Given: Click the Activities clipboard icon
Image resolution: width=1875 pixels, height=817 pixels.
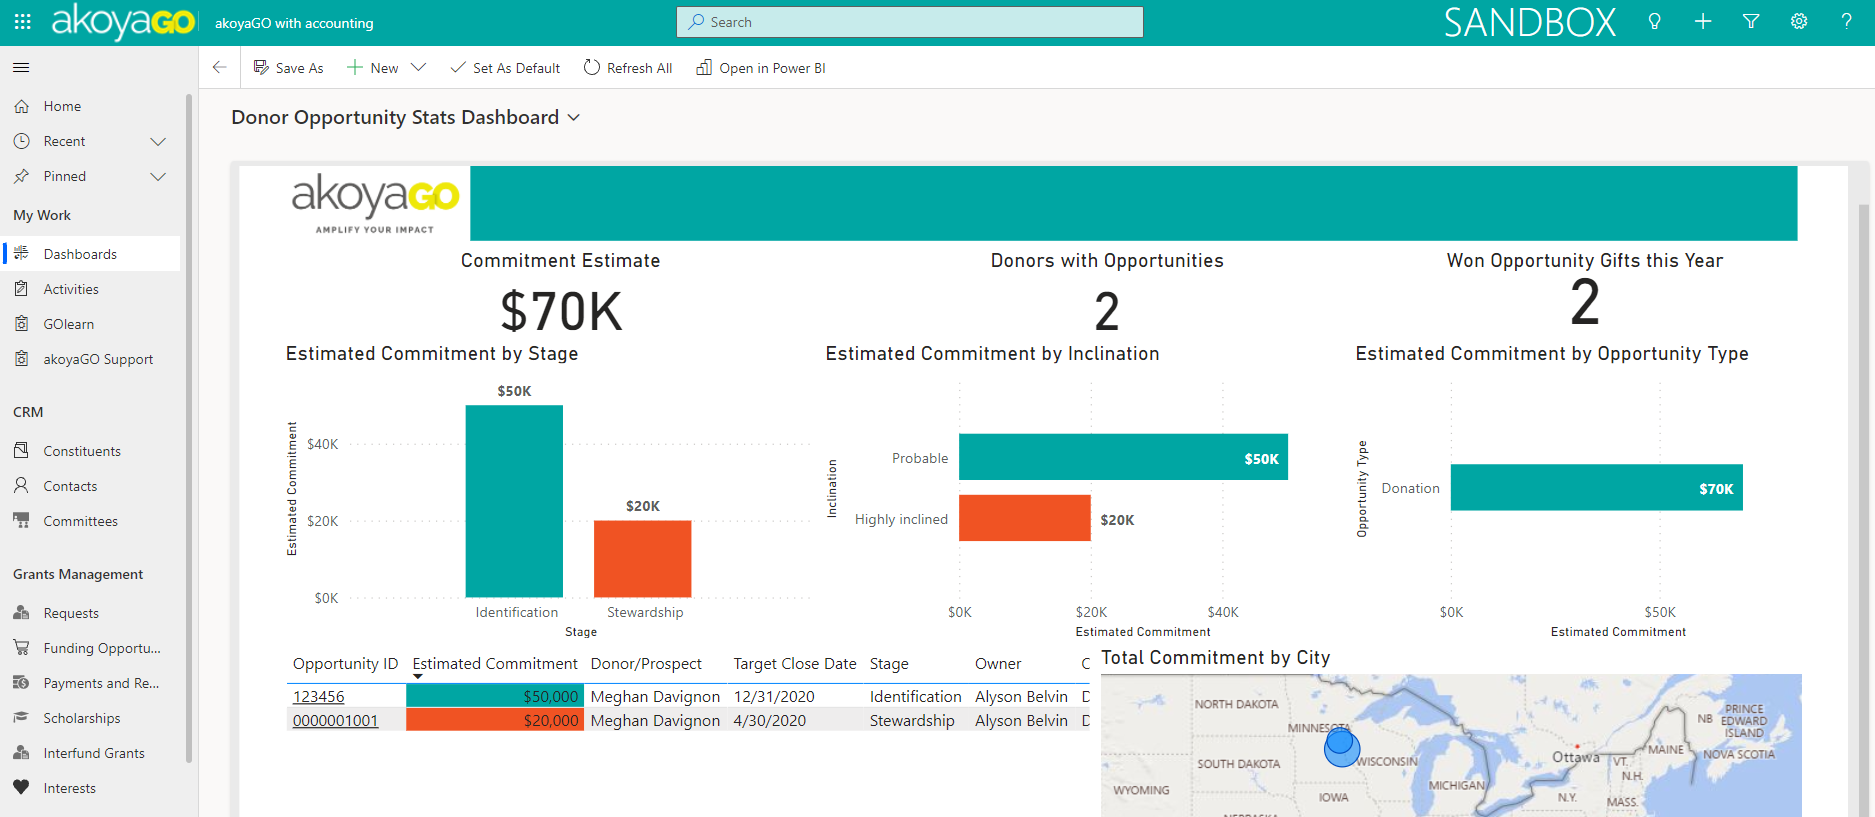Looking at the screenshot, I should 21,289.
